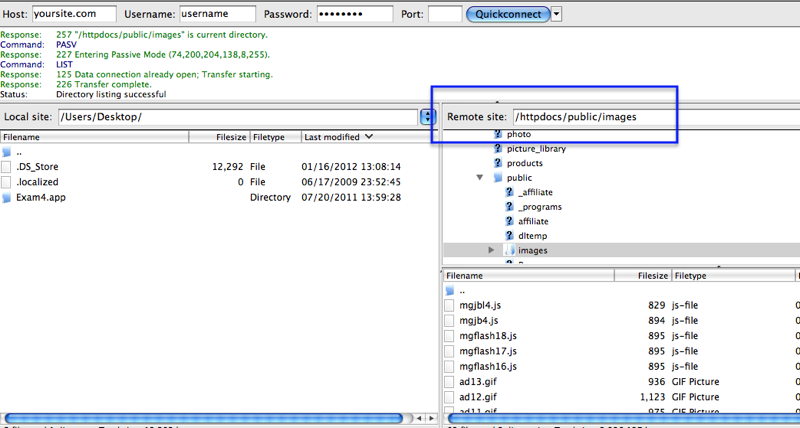This screenshot has width=800, height=428.
Task: Select the dltemp tree item
Action: pos(533,236)
